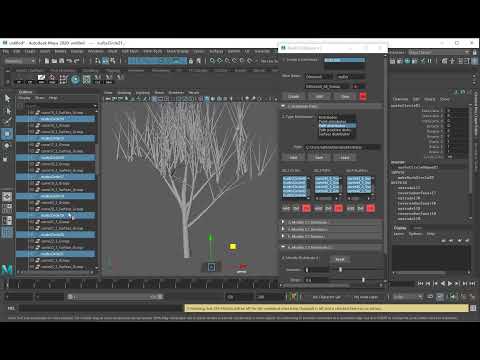Click the Reset button in script window
480x360 pixels.
click(340, 259)
